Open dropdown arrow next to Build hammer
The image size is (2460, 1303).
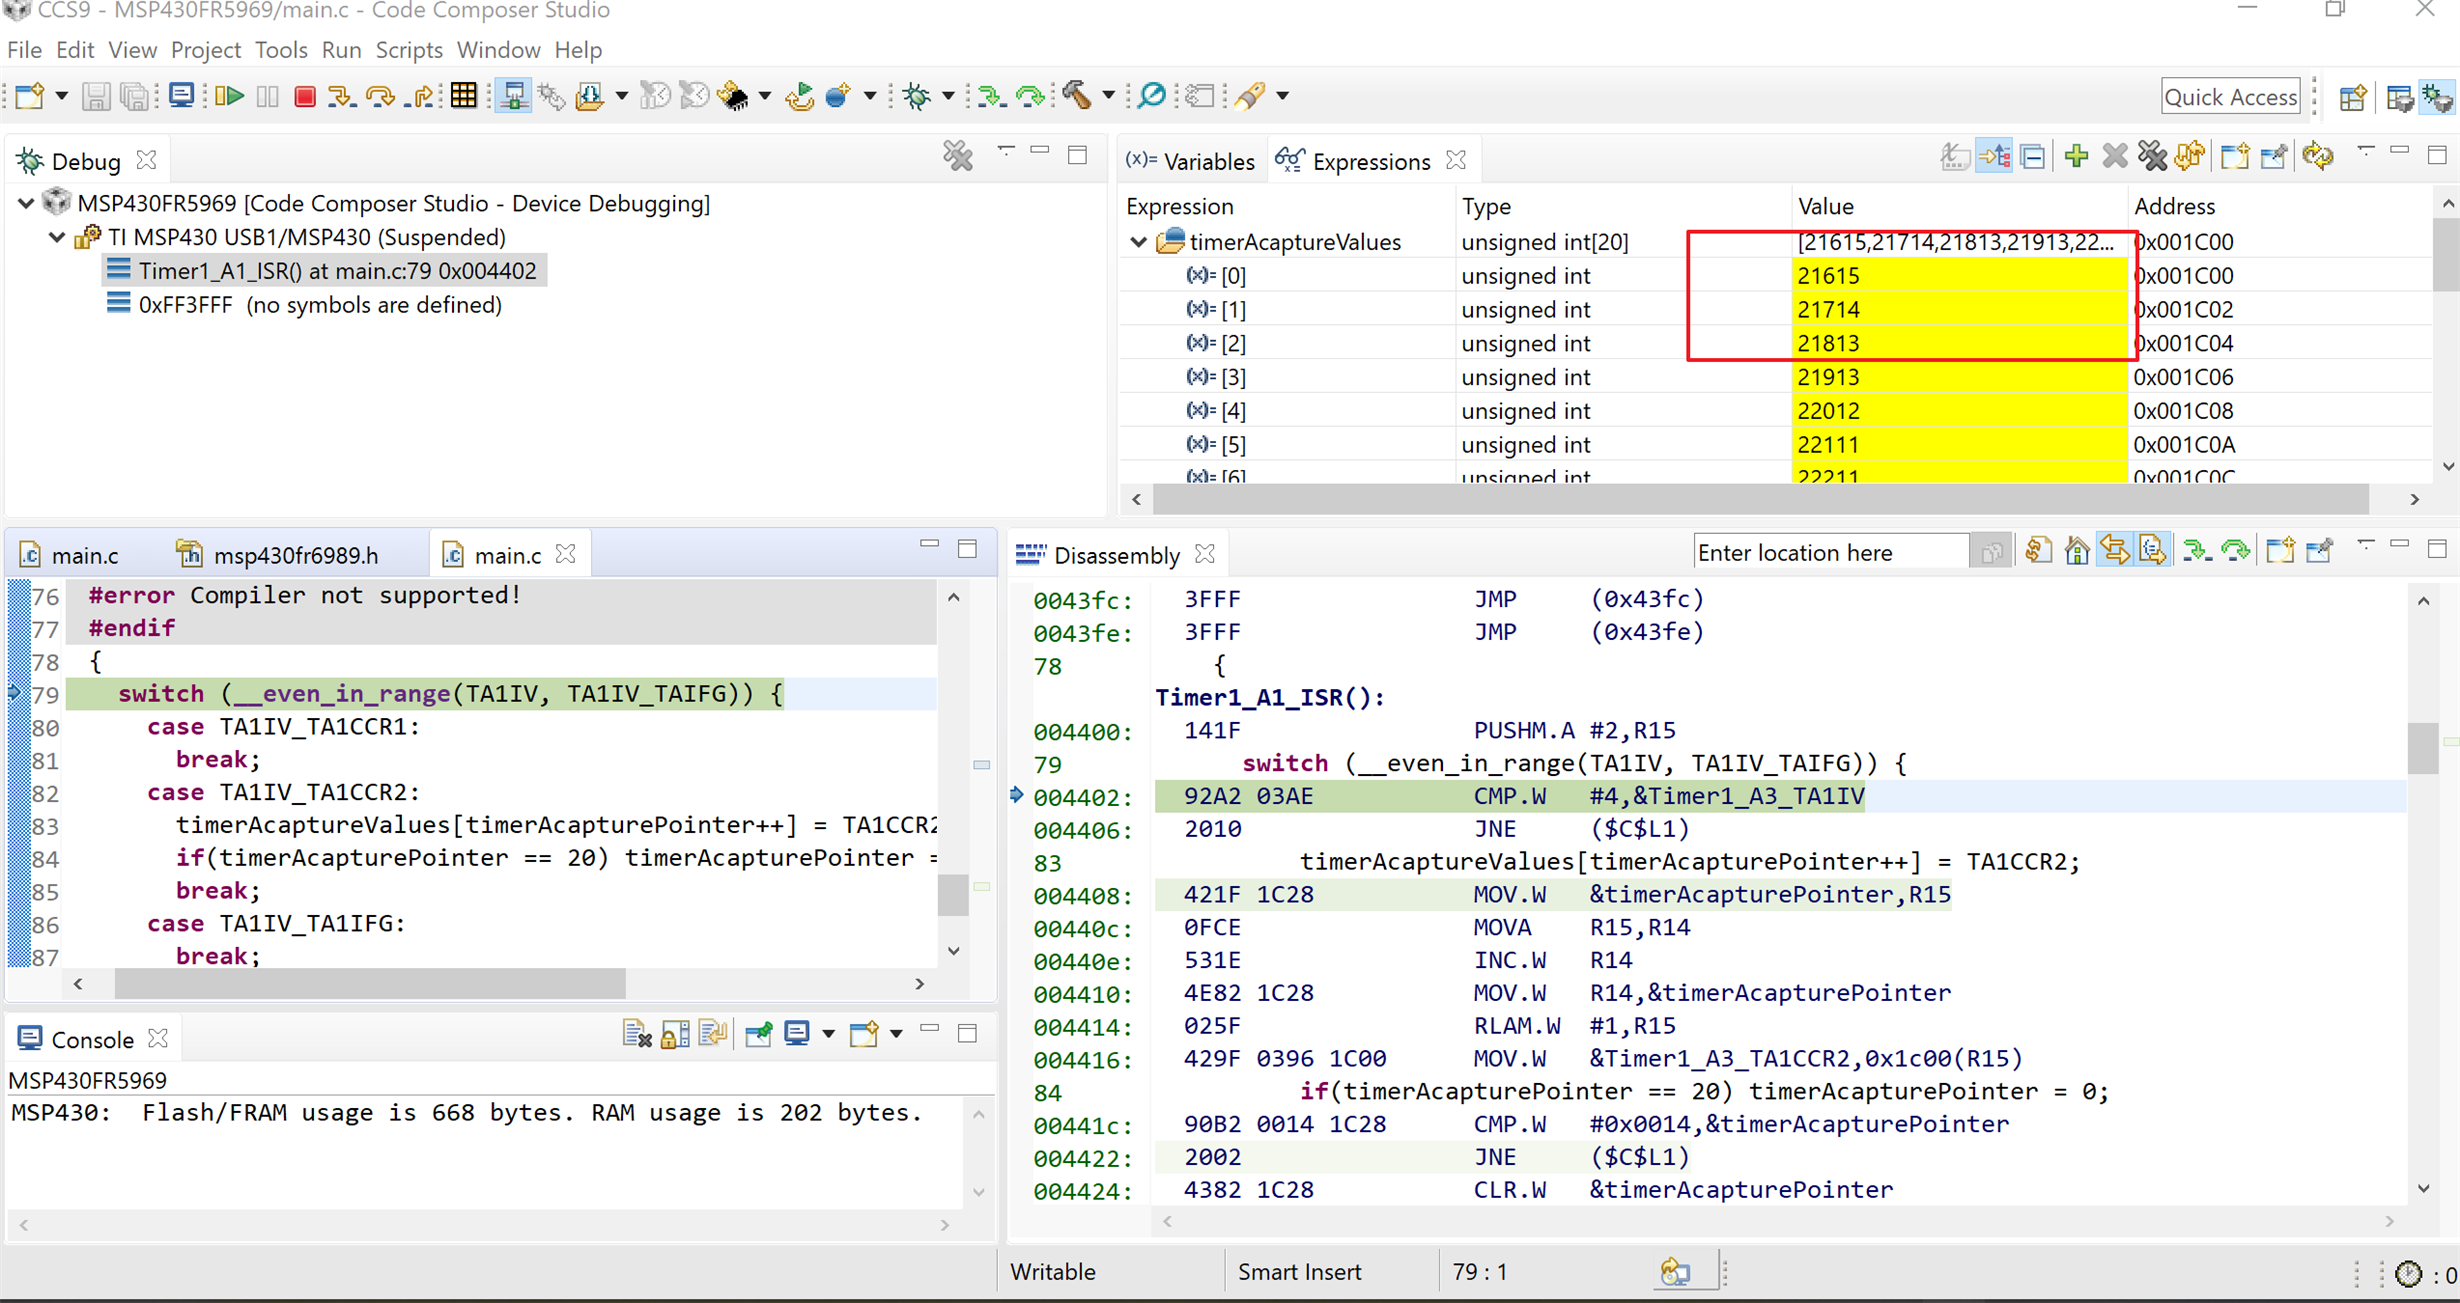[1108, 96]
